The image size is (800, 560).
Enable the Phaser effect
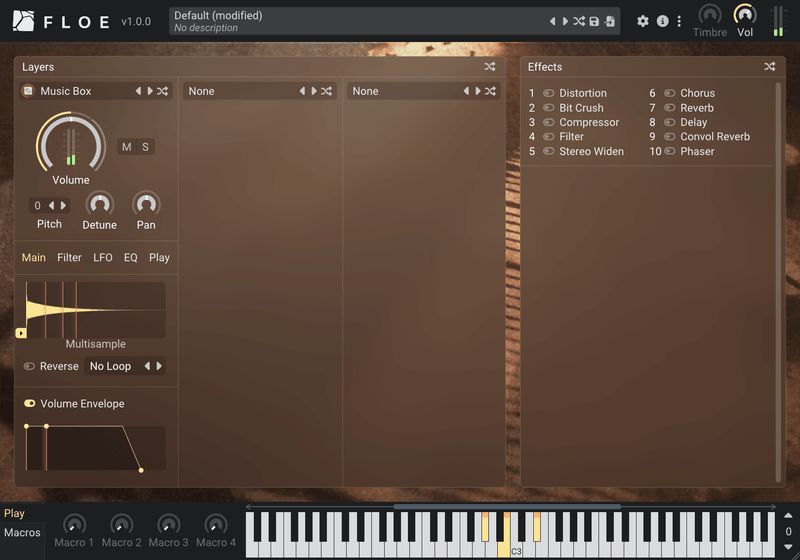(669, 151)
